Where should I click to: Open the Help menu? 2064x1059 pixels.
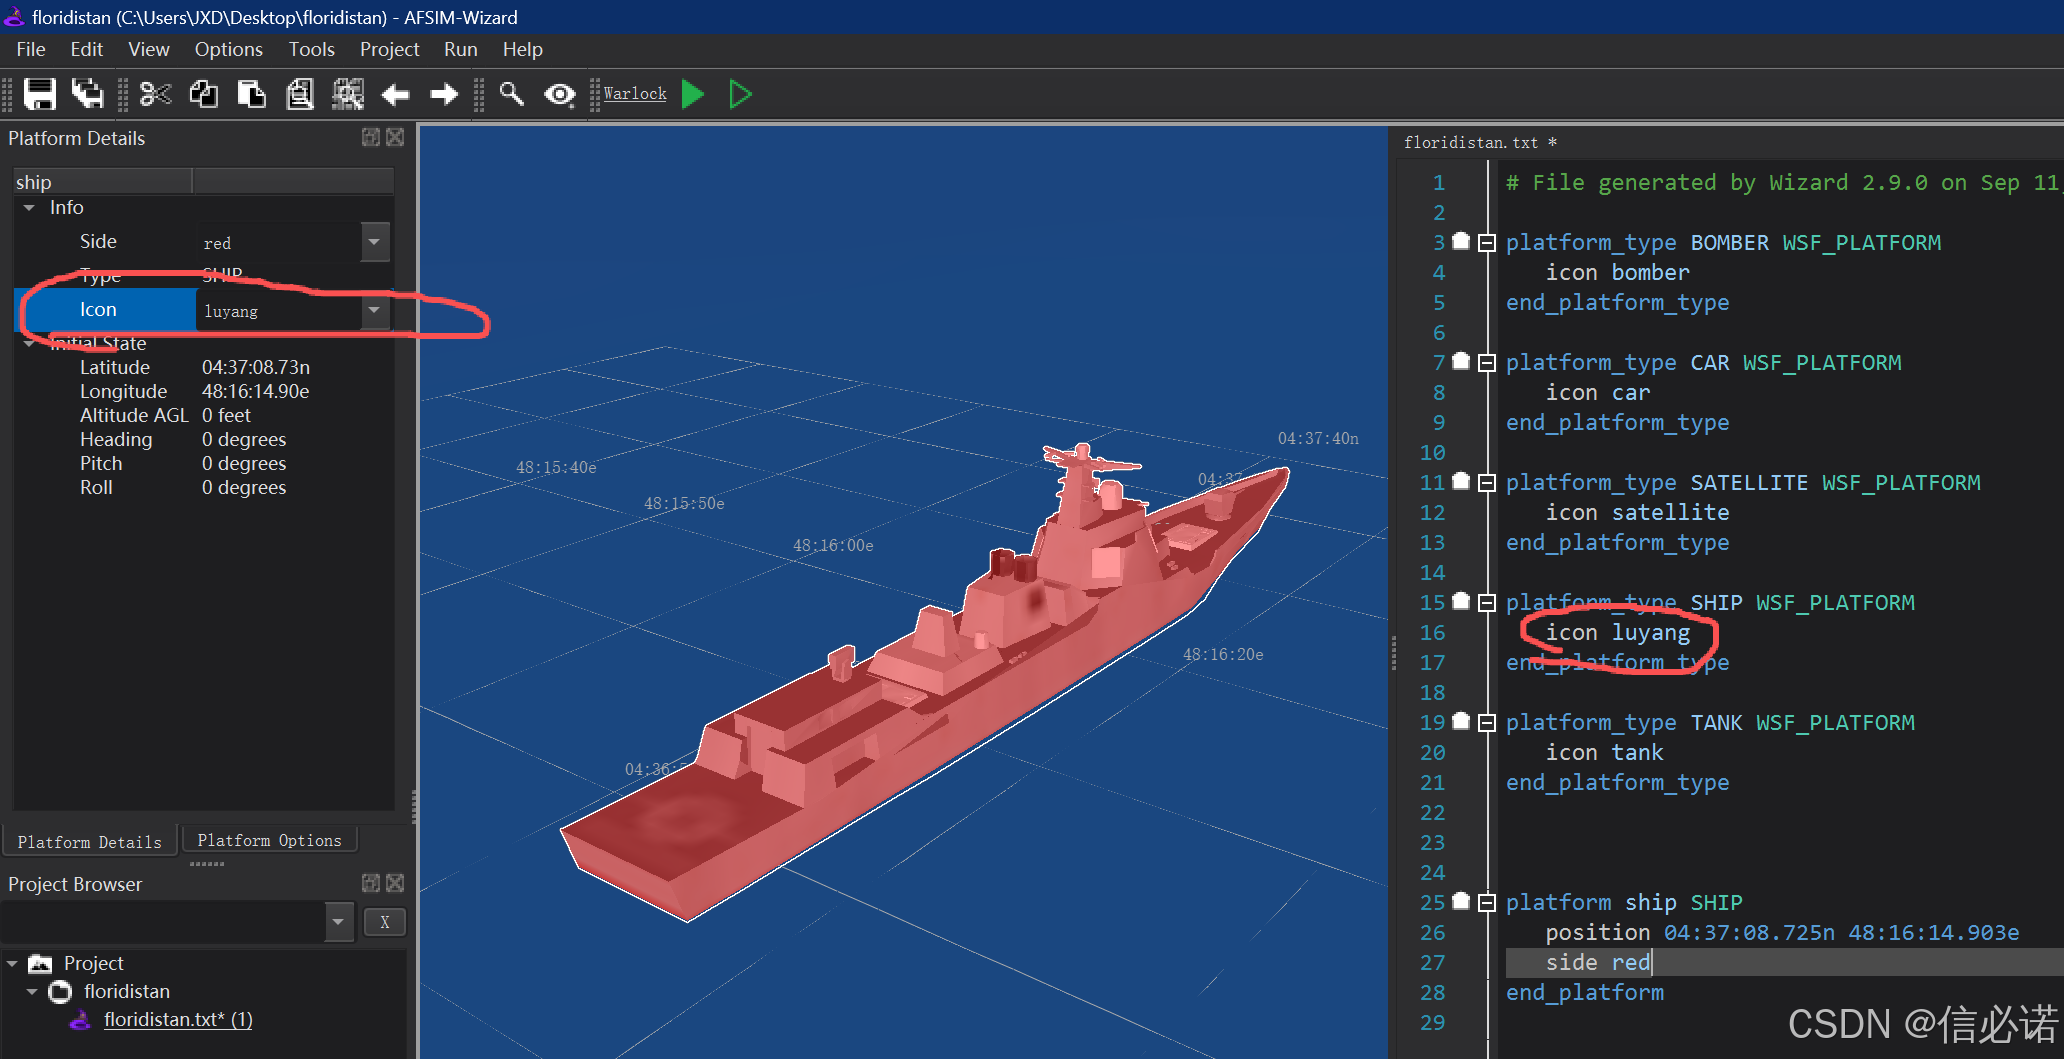click(x=523, y=49)
